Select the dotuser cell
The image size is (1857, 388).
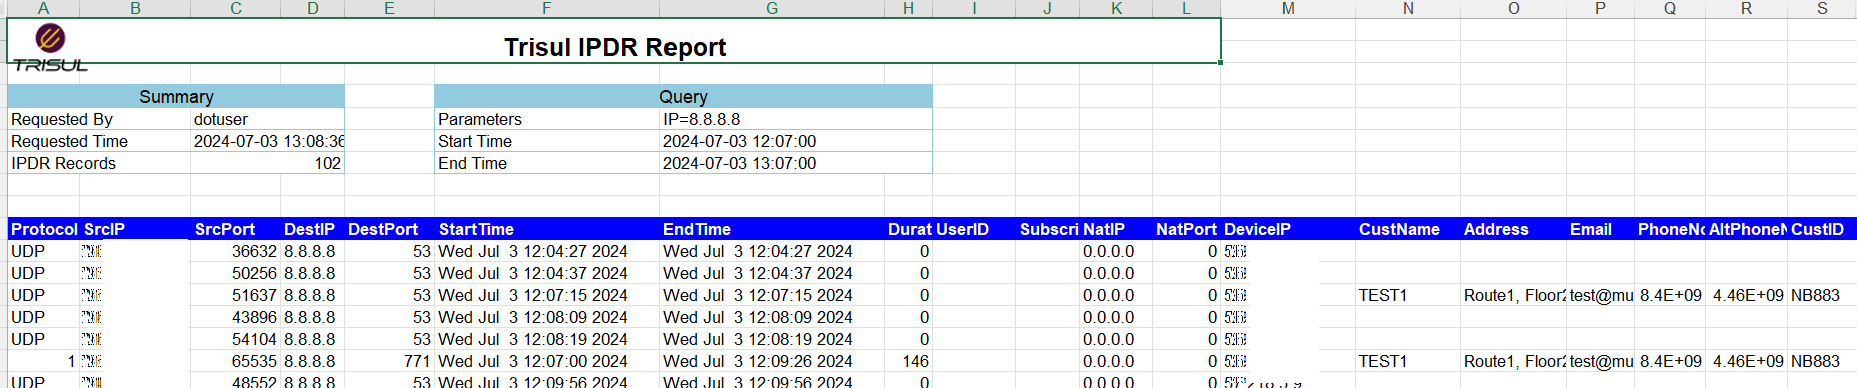[267, 119]
